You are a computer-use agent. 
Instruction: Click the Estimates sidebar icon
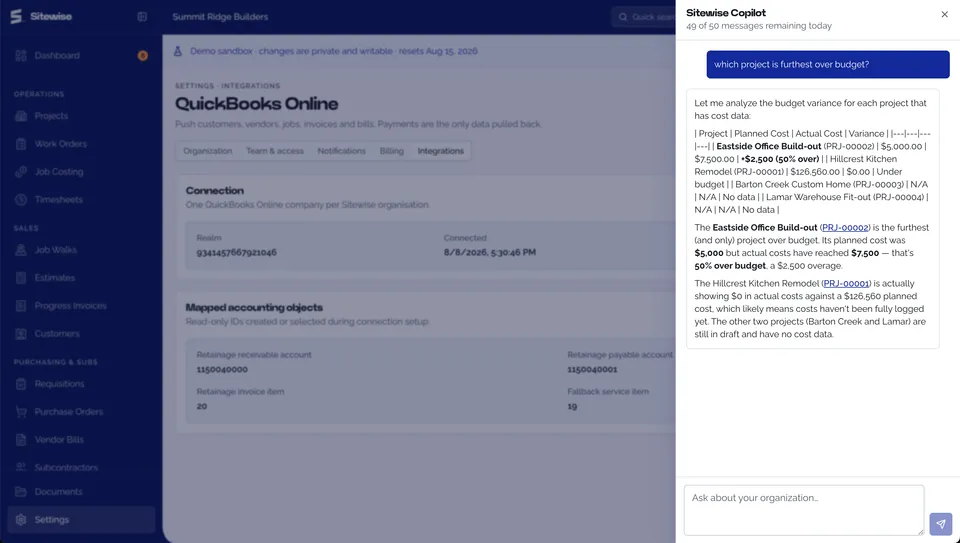(x=21, y=278)
